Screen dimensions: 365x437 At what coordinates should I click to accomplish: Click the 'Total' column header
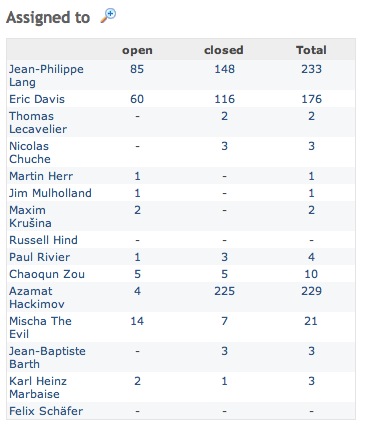point(311,50)
